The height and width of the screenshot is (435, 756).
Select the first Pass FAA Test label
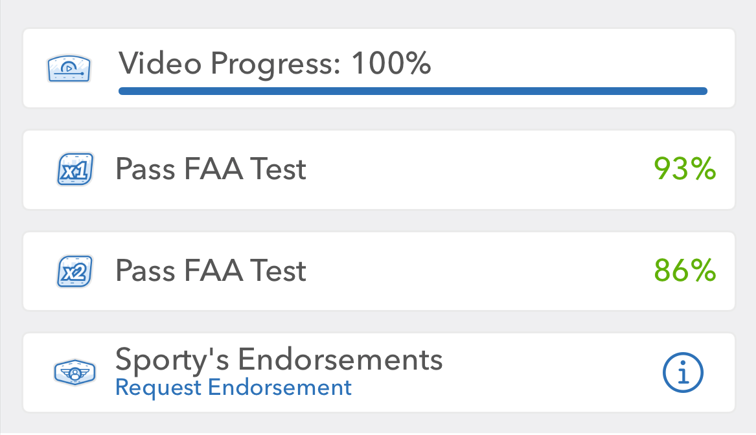[211, 169]
